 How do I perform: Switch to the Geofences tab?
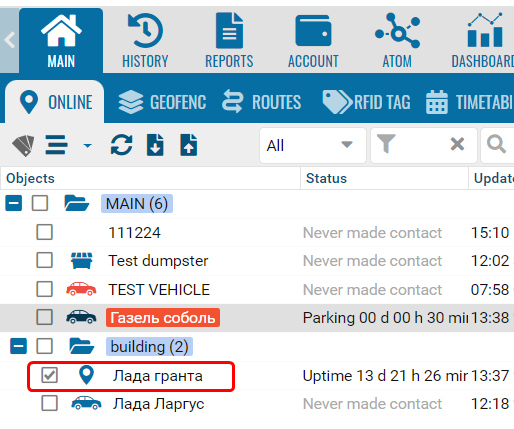click(162, 102)
